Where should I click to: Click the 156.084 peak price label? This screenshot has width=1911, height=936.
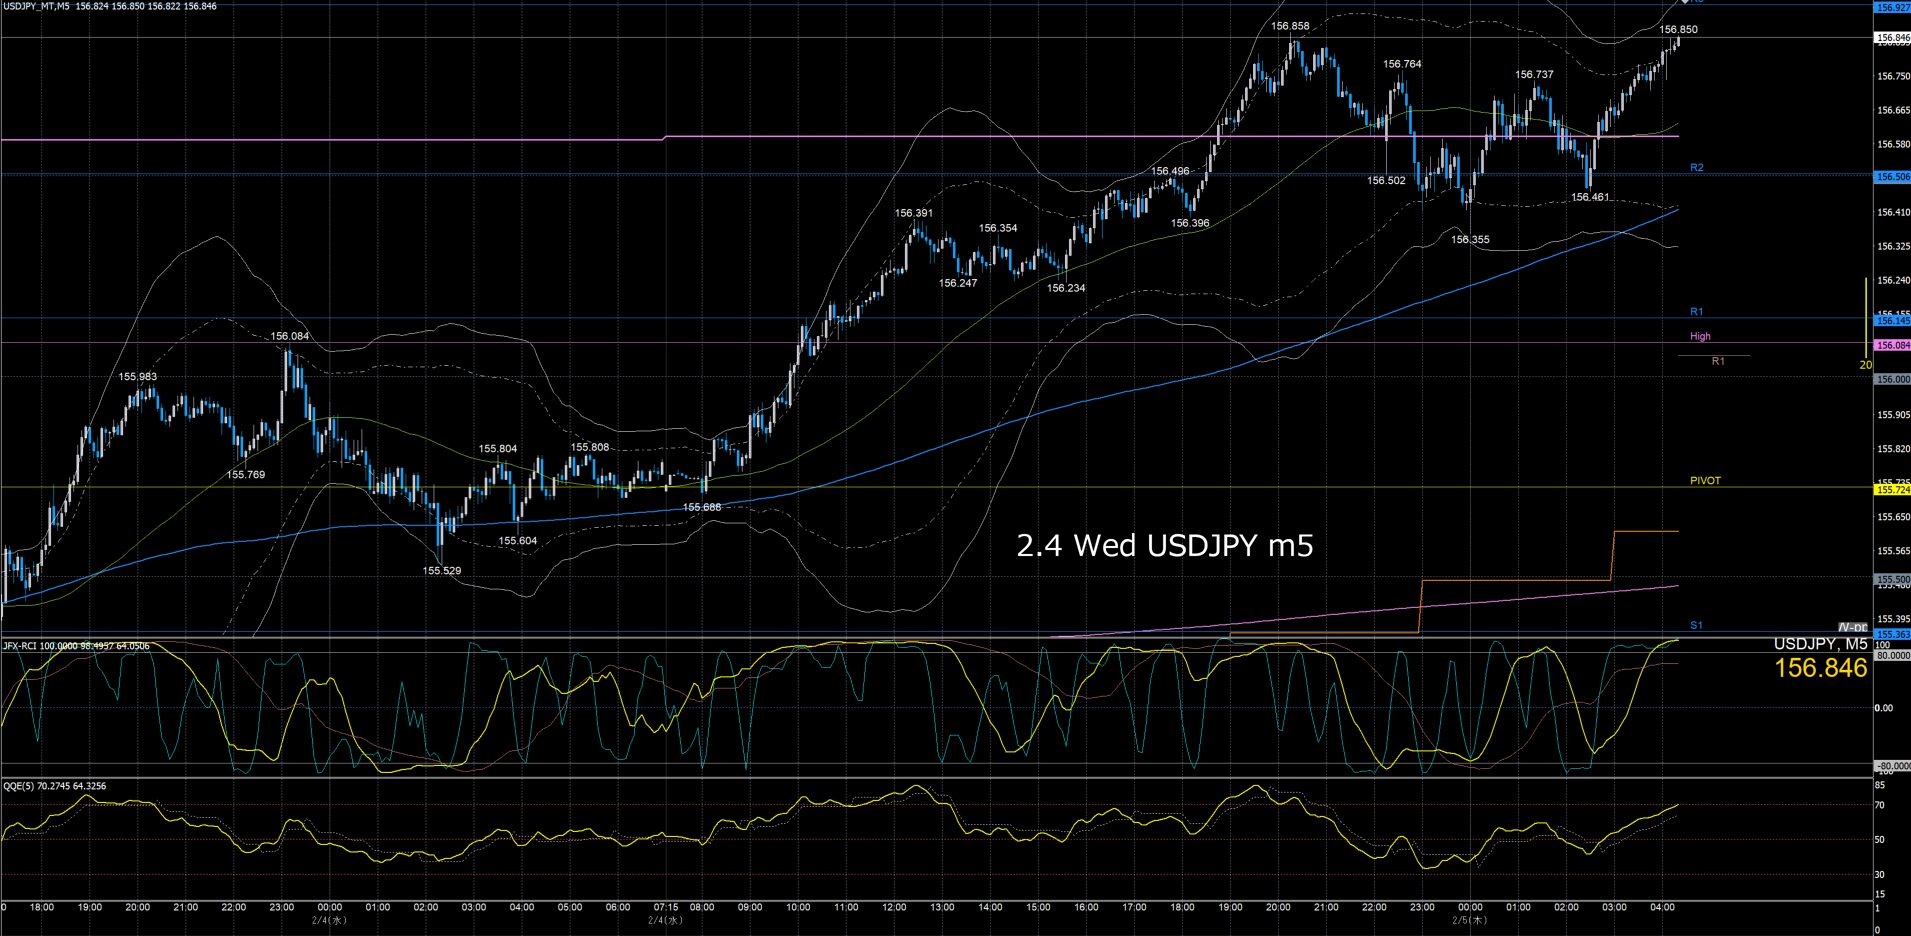(x=290, y=337)
